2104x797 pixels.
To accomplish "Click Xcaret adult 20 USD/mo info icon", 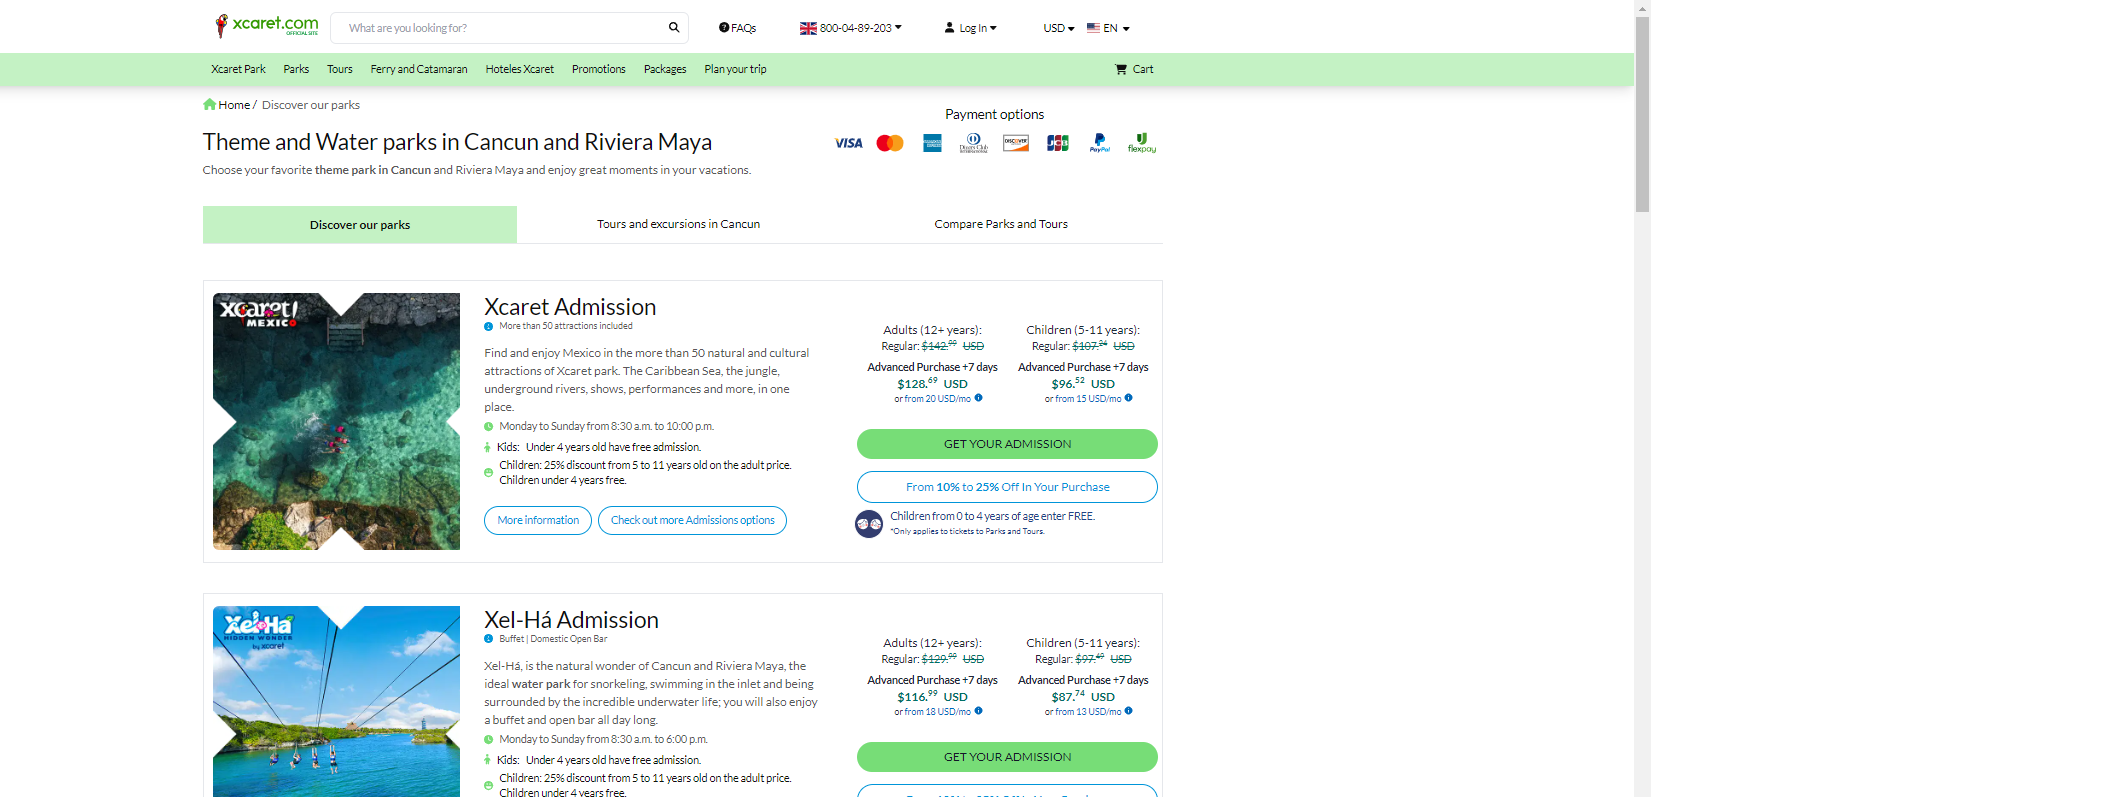I will click(979, 398).
